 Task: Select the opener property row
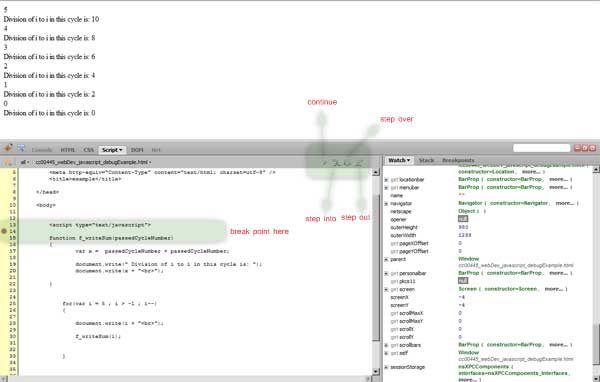click(x=488, y=219)
